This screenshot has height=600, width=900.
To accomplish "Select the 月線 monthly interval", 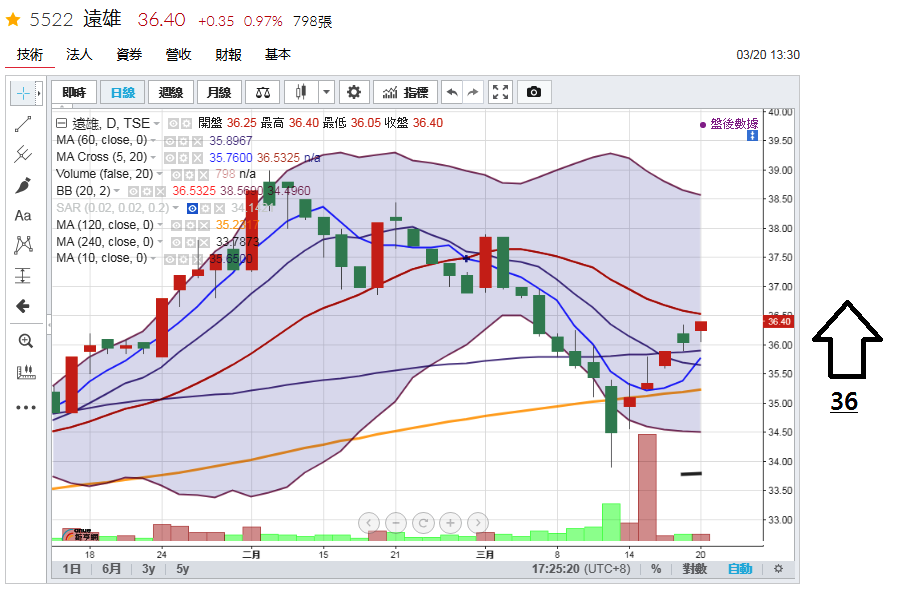I will [x=219, y=92].
